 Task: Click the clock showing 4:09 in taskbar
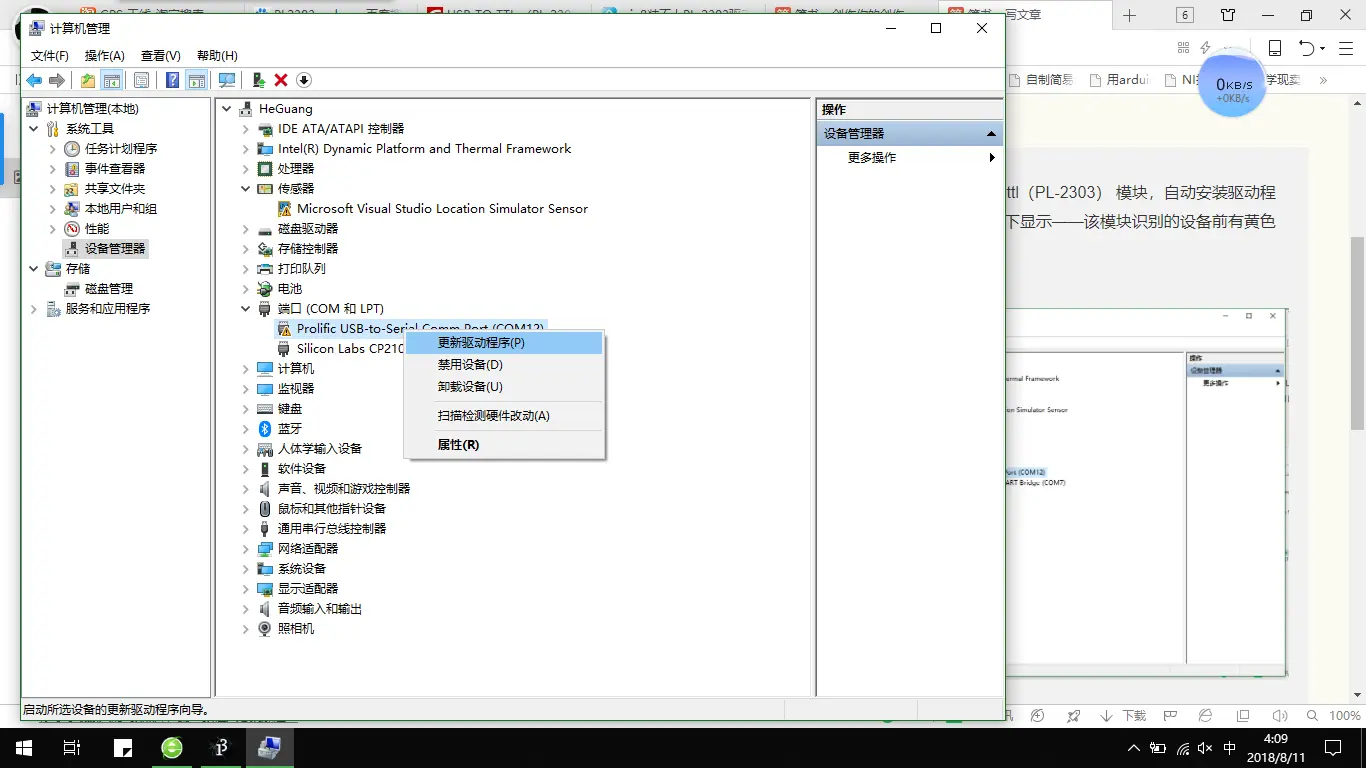coord(1276,739)
